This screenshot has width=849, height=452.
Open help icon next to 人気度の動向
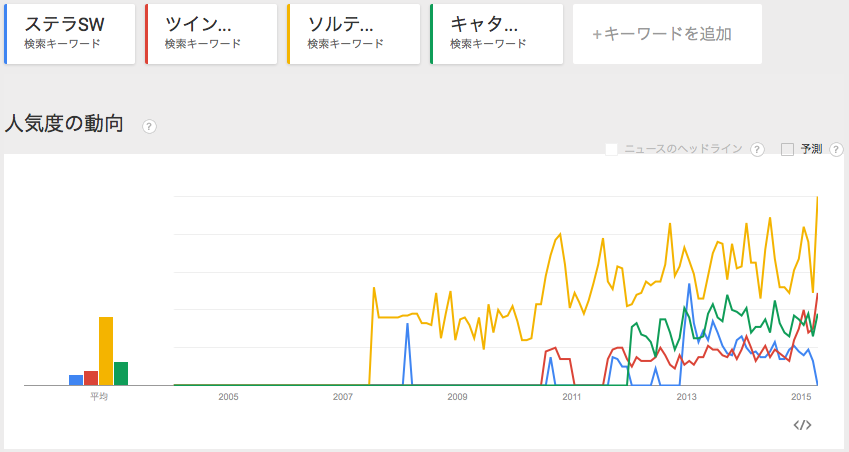[x=149, y=127]
